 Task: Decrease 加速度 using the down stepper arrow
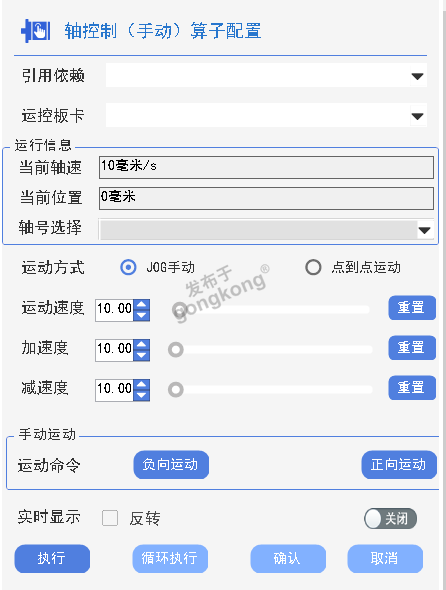(x=142, y=355)
